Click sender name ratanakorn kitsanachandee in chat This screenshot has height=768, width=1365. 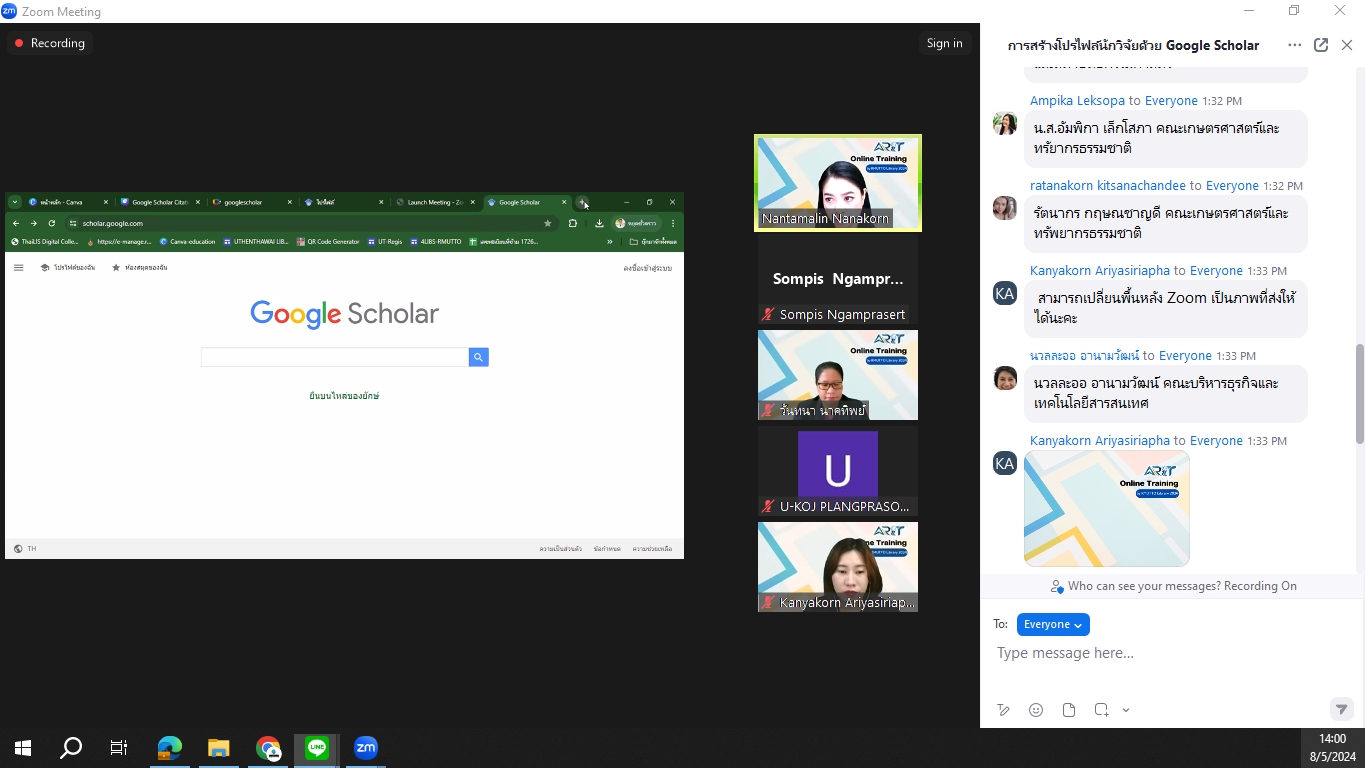coord(1107,186)
